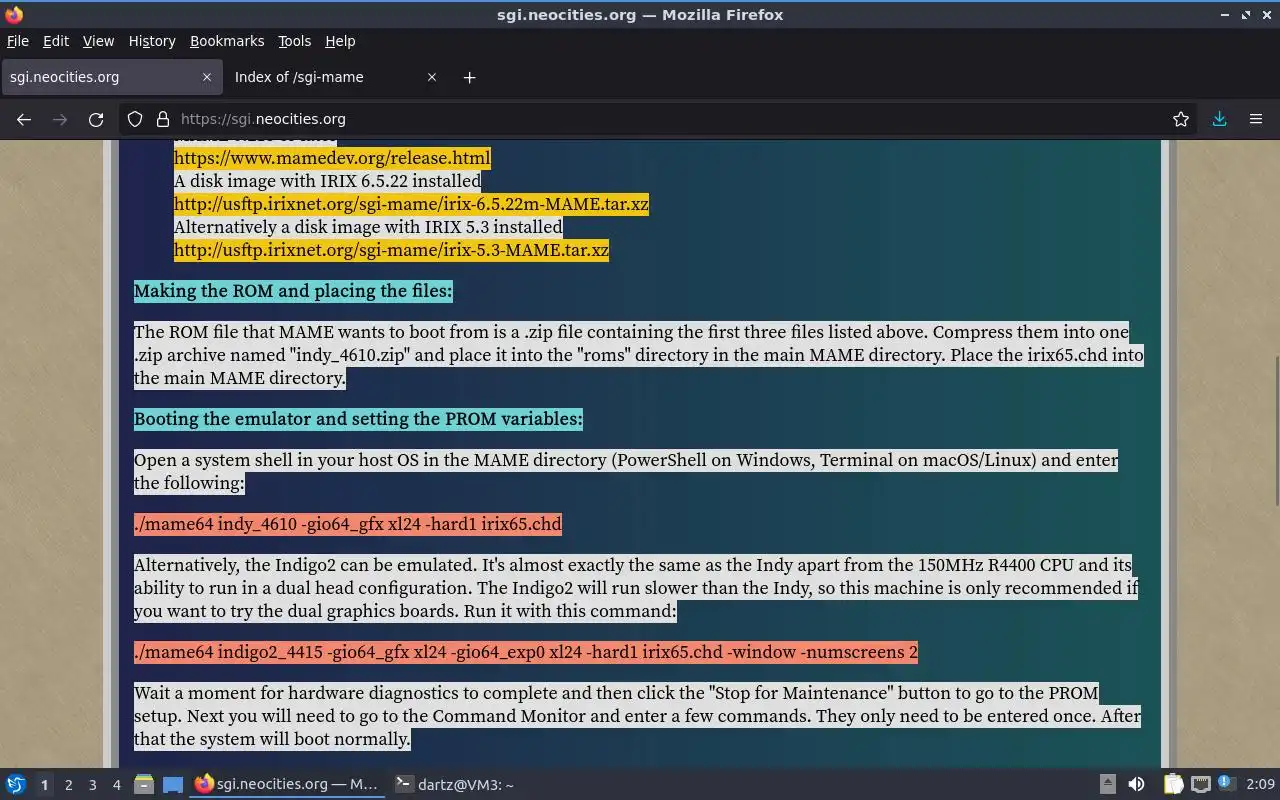Open the Help menu
The width and height of the screenshot is (1280, 800).
(x=340, y=41)
